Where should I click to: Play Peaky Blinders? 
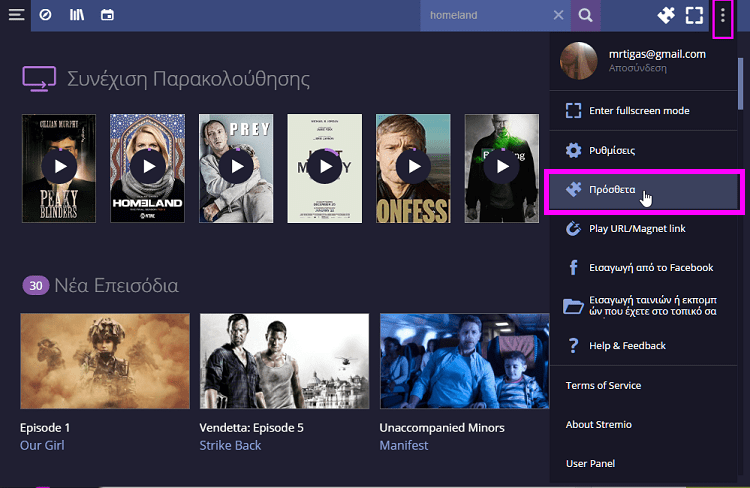59,168
